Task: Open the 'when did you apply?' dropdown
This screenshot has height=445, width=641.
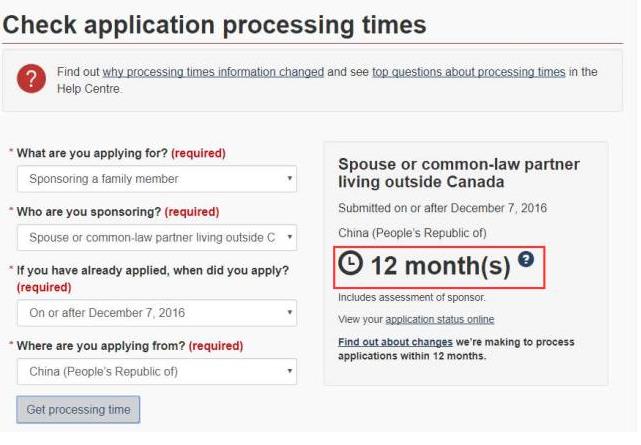Action: pyautogui.click(x=157, y=313)
